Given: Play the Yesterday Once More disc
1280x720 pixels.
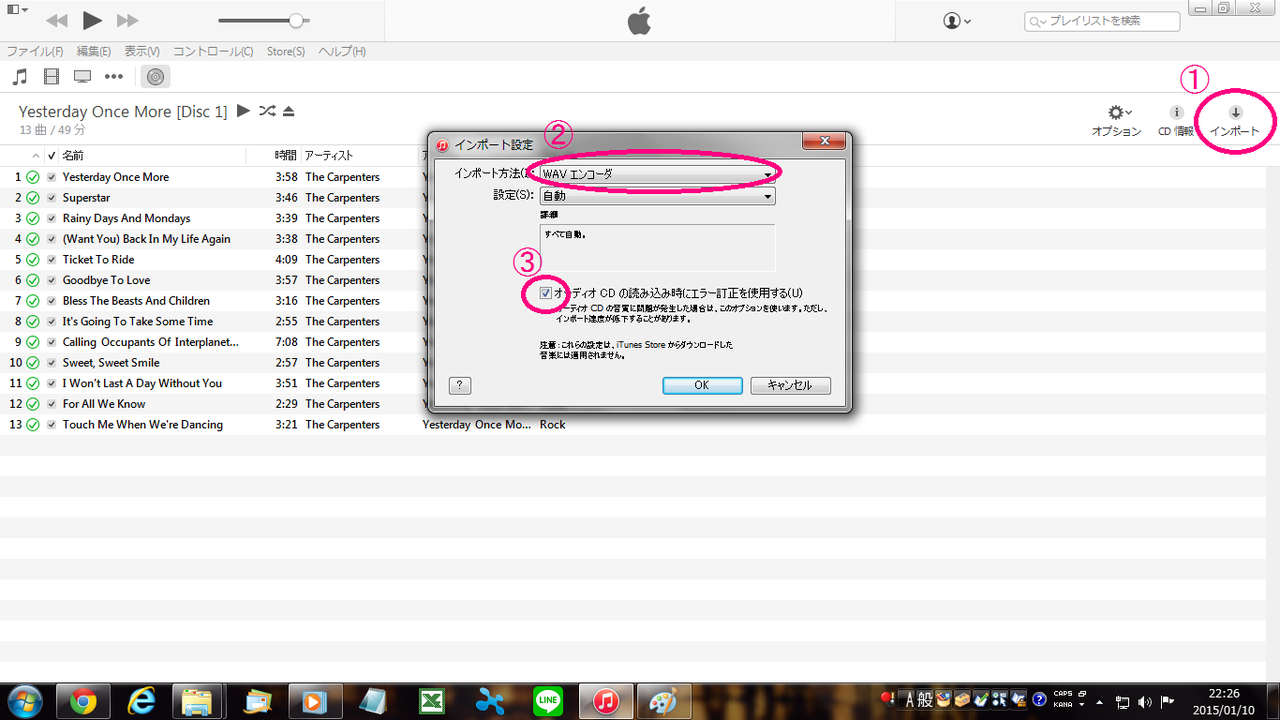Looking at the screenshot, I should pos(243,111).
